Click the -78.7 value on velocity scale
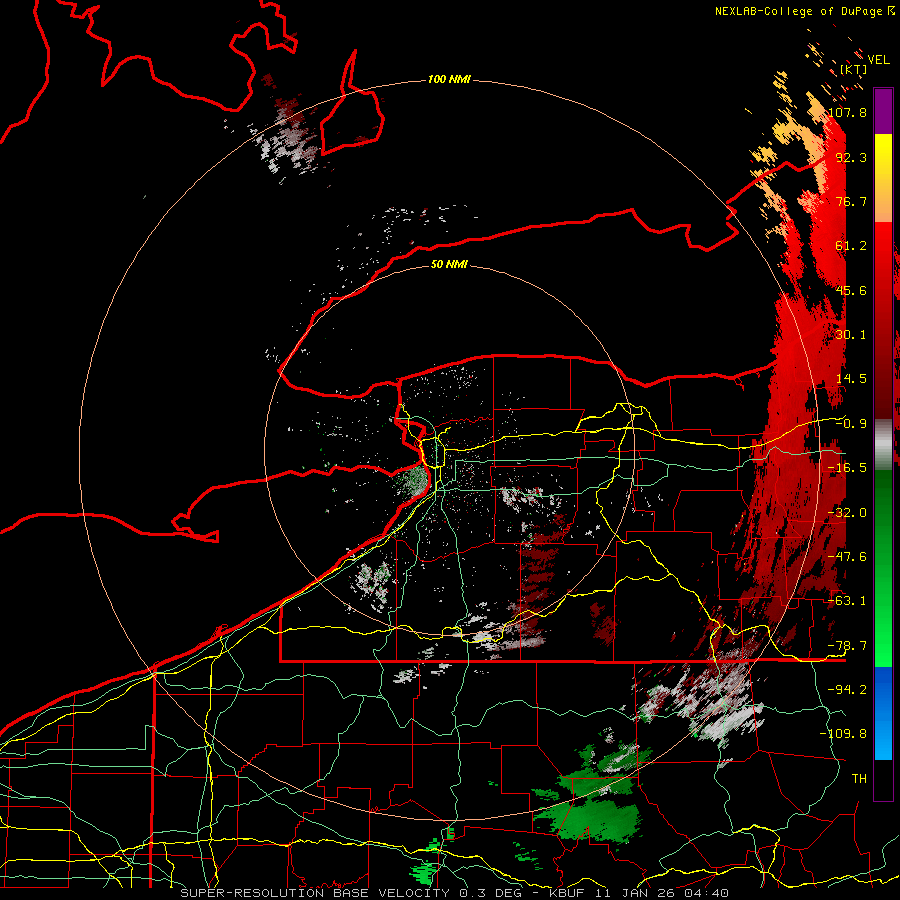Image resolution: width=900 pixels, height=900 pixels. tap(847, 646)
